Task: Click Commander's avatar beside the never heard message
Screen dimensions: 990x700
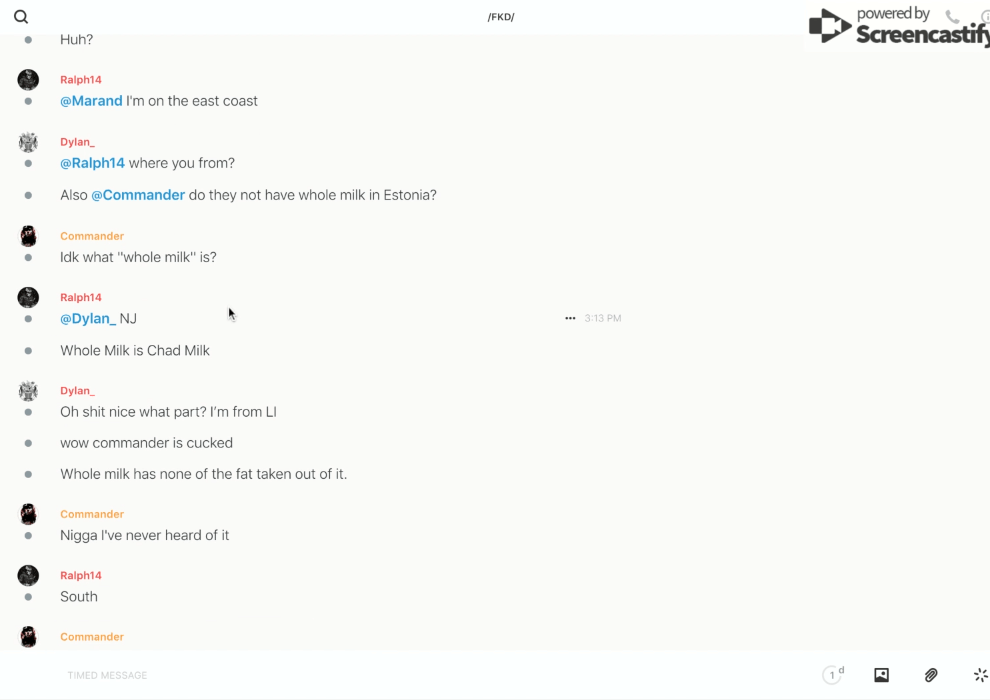Action: tap(28, 515)
